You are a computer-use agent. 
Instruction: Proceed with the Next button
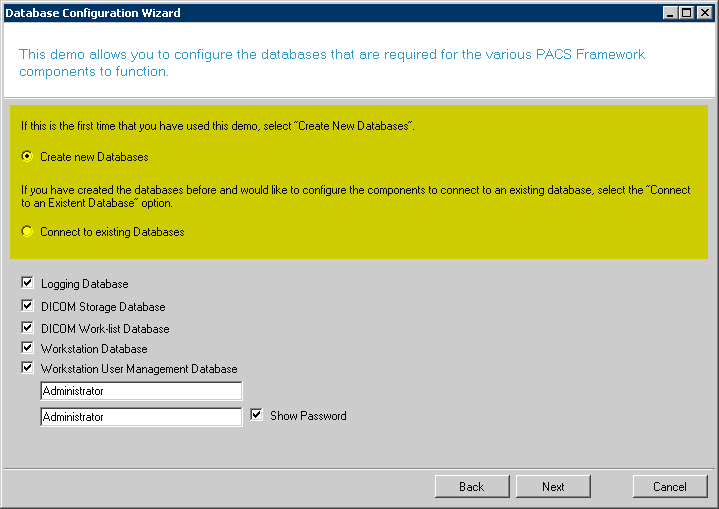[553, 487]
